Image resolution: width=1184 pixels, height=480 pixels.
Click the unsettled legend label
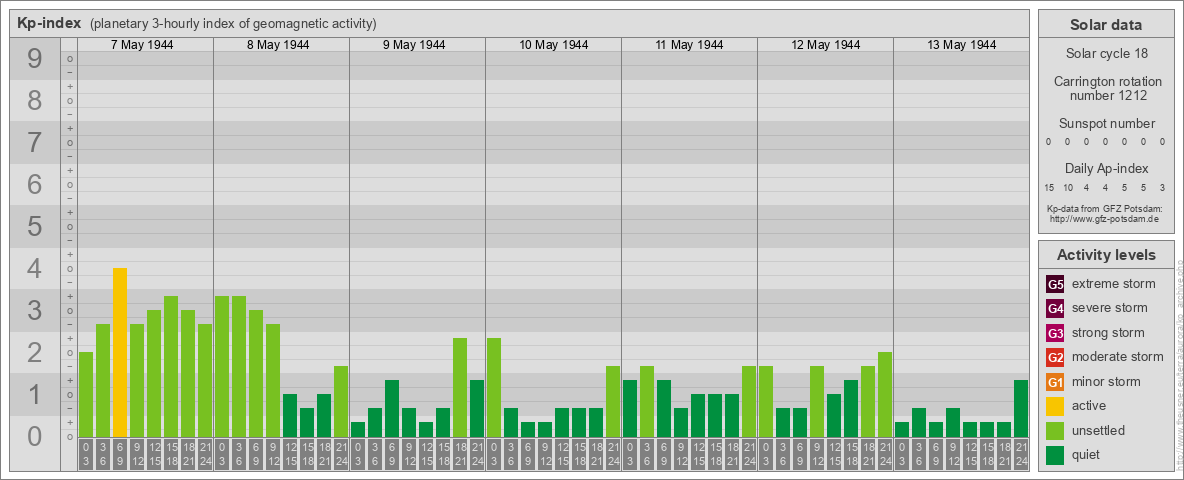pos(1099,430)
